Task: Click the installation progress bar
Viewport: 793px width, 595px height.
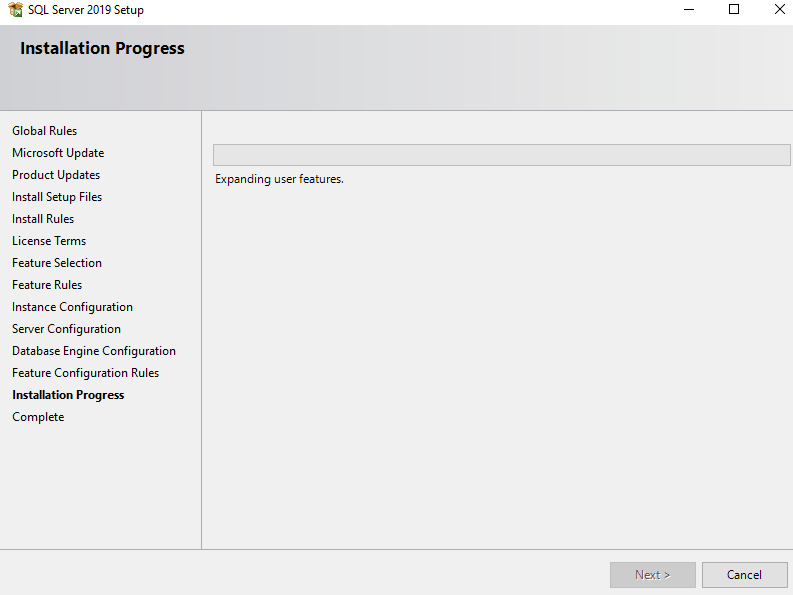Action: point(501,155)
